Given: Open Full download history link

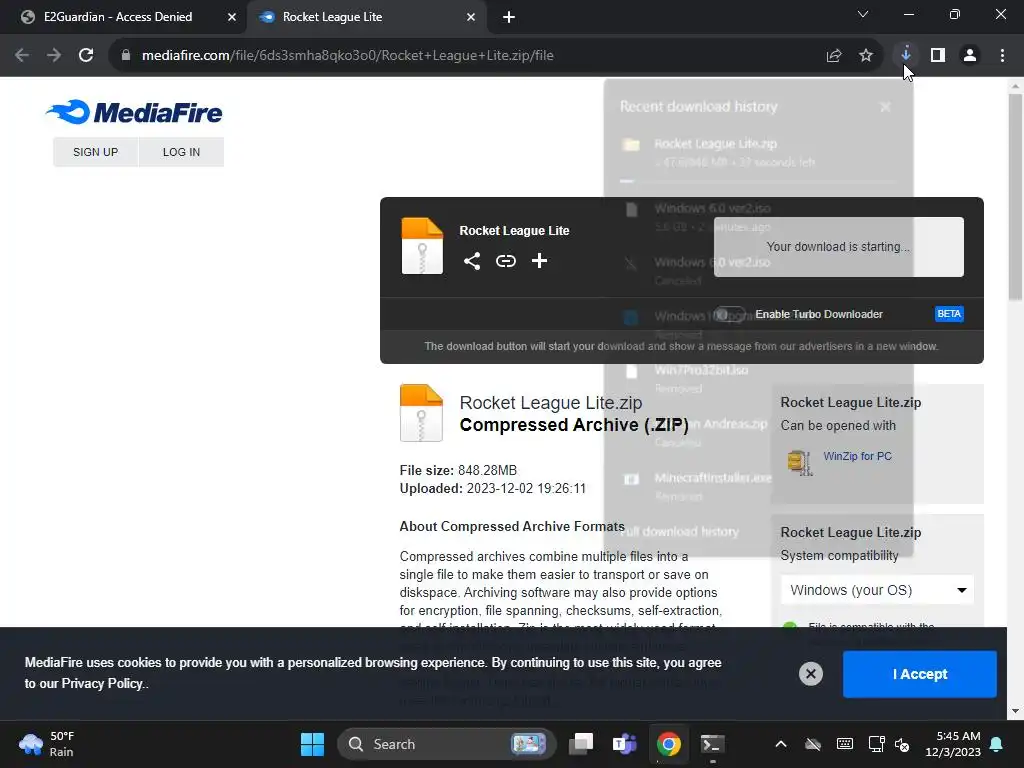Looking at the screenshot, I should tap(679, 532).
